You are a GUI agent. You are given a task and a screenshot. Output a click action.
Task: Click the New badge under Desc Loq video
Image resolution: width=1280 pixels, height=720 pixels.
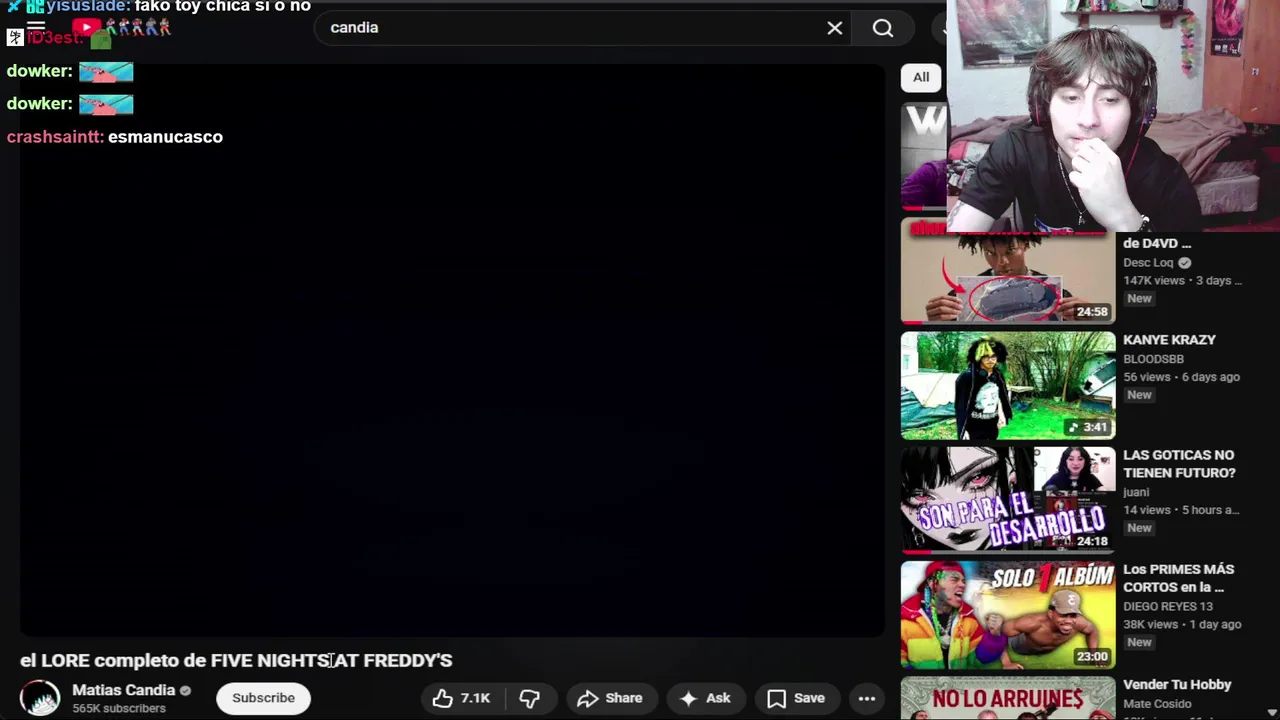[x=1139, y=299]
